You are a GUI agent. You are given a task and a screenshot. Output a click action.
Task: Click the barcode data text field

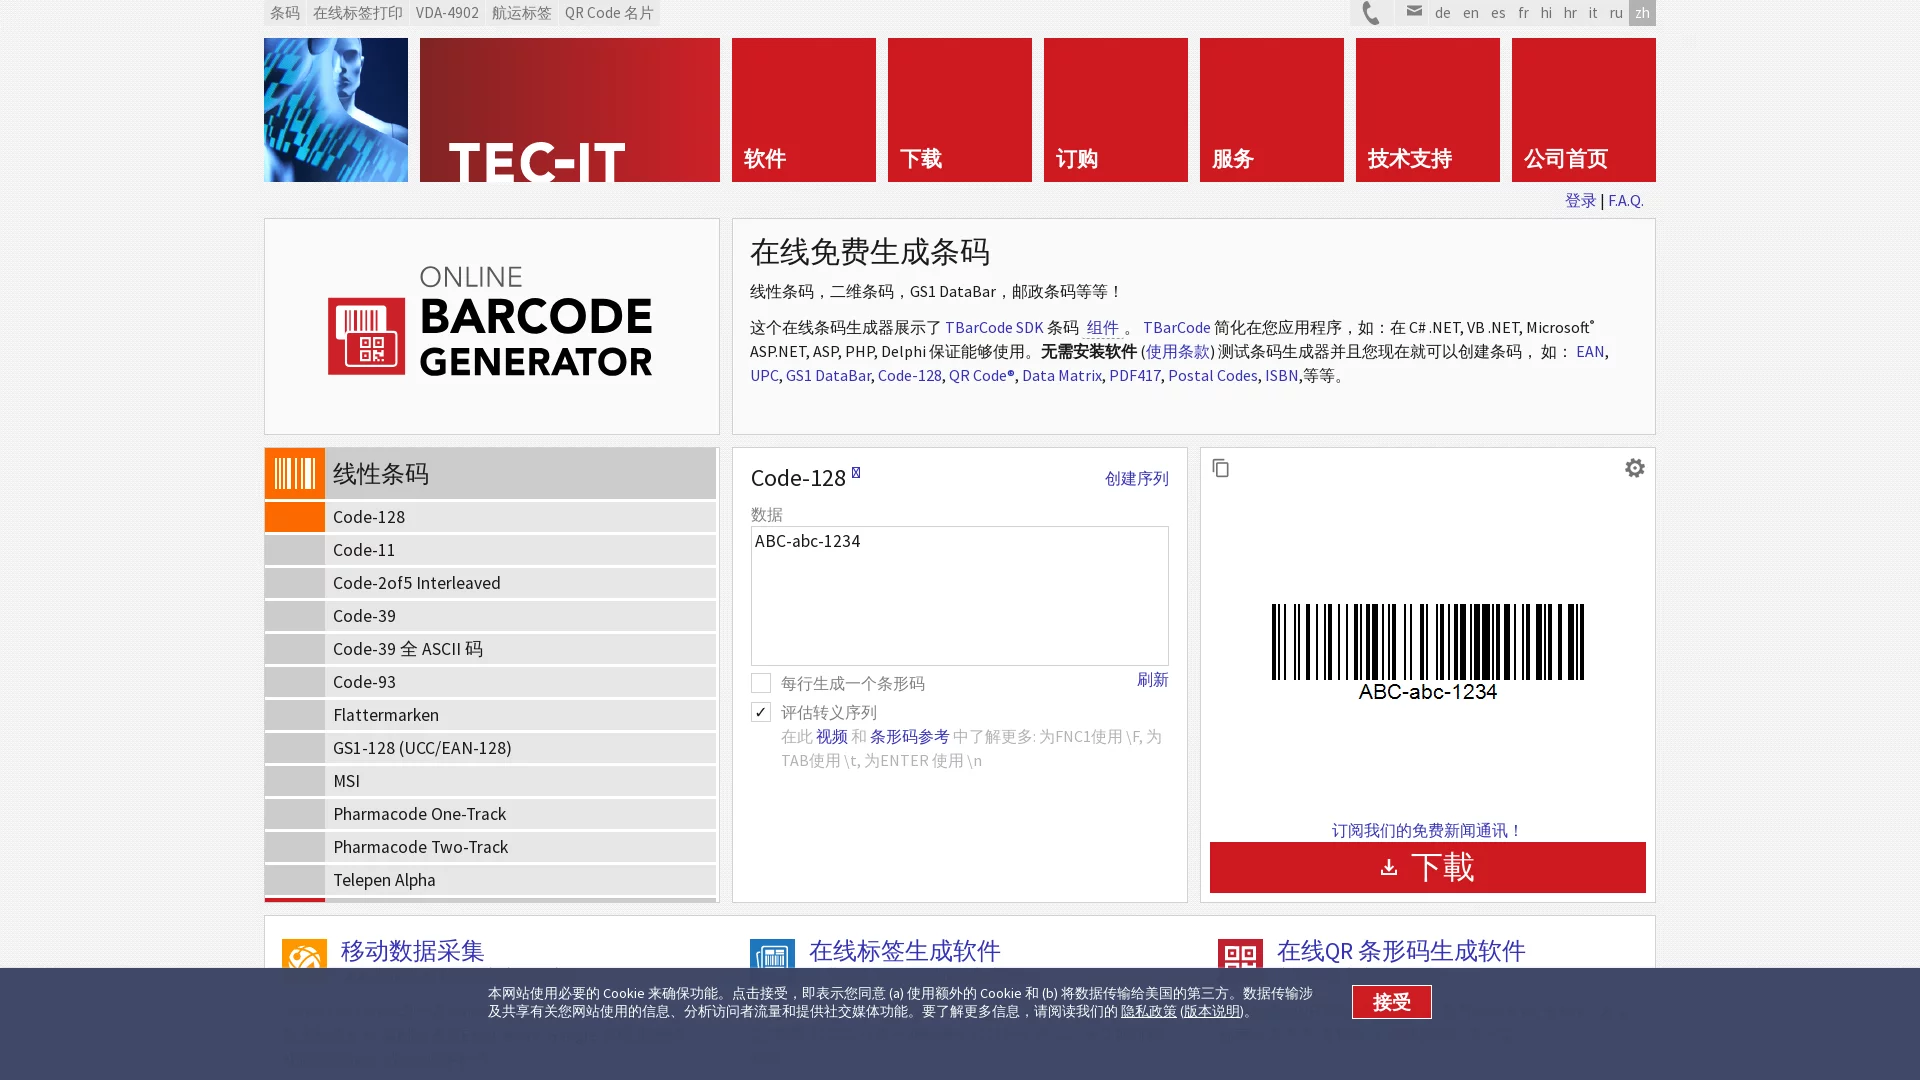click(959, 596)
